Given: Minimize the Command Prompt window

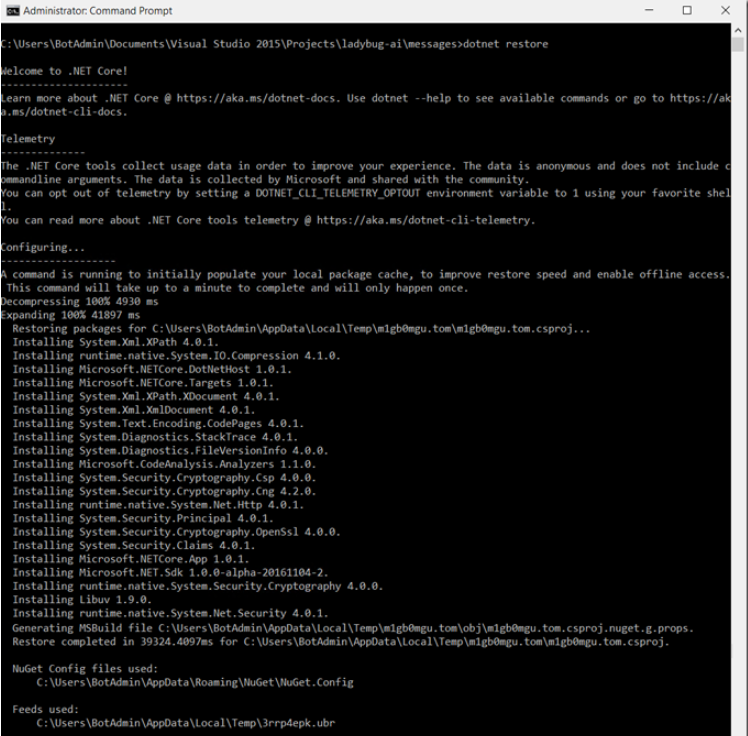Looking at the screenshot, I should tap(649, 10).
